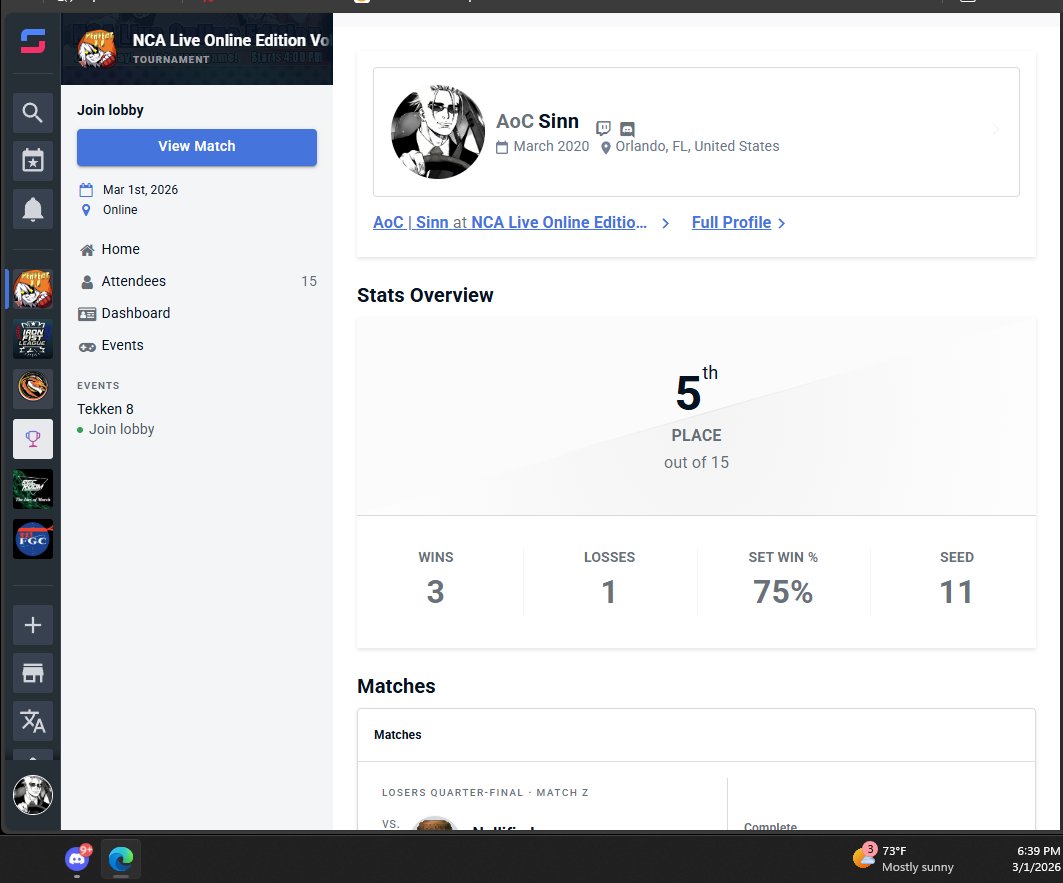Viewport: 1063px width, 883px height.
Task: Select the green-and-black tournament sidebar icon
Action: 33,489
